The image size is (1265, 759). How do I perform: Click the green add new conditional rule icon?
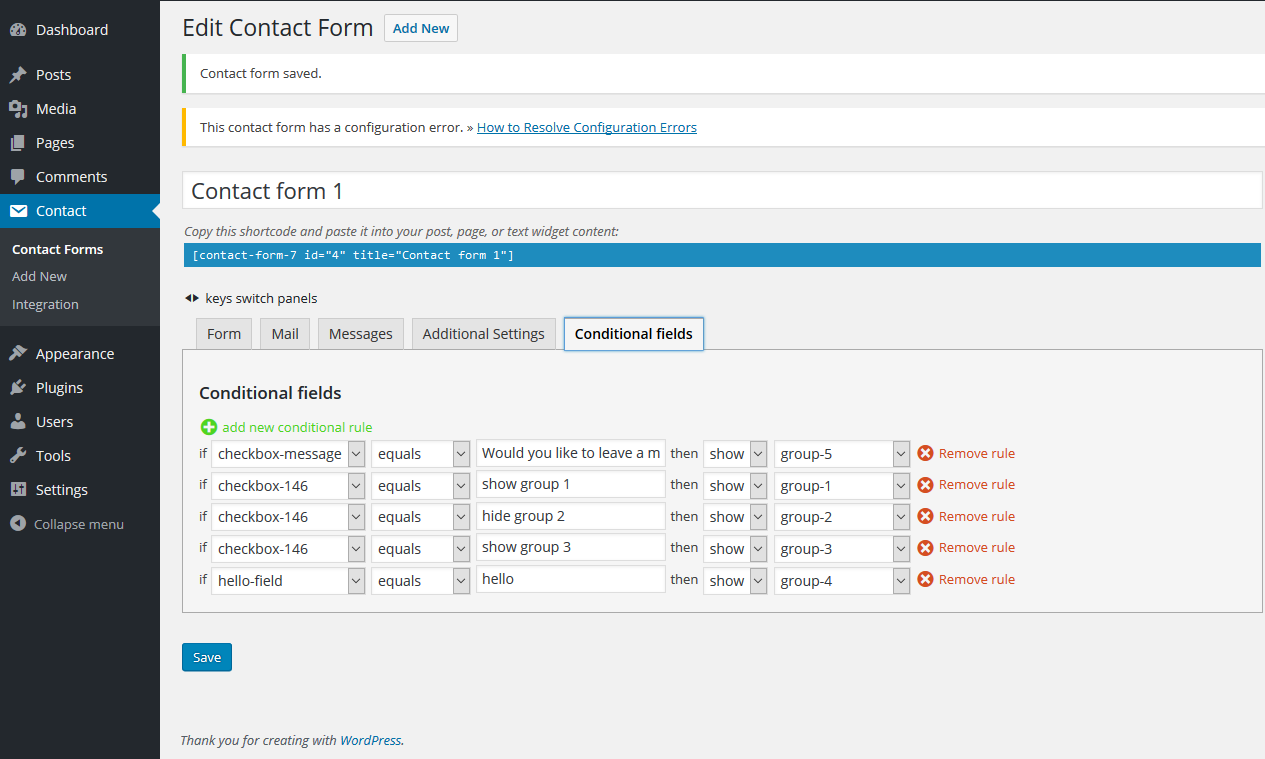click(208, 427)
